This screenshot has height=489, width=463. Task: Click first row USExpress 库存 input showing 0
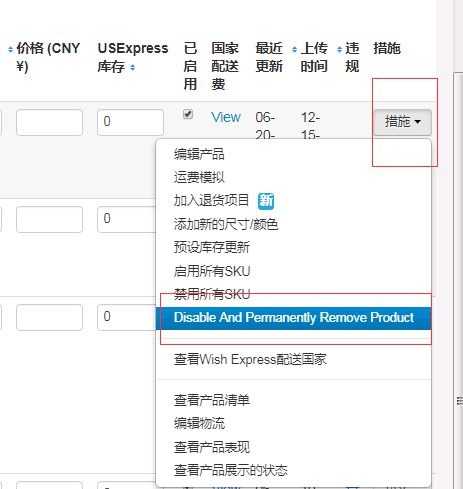[x=130, y=122]
